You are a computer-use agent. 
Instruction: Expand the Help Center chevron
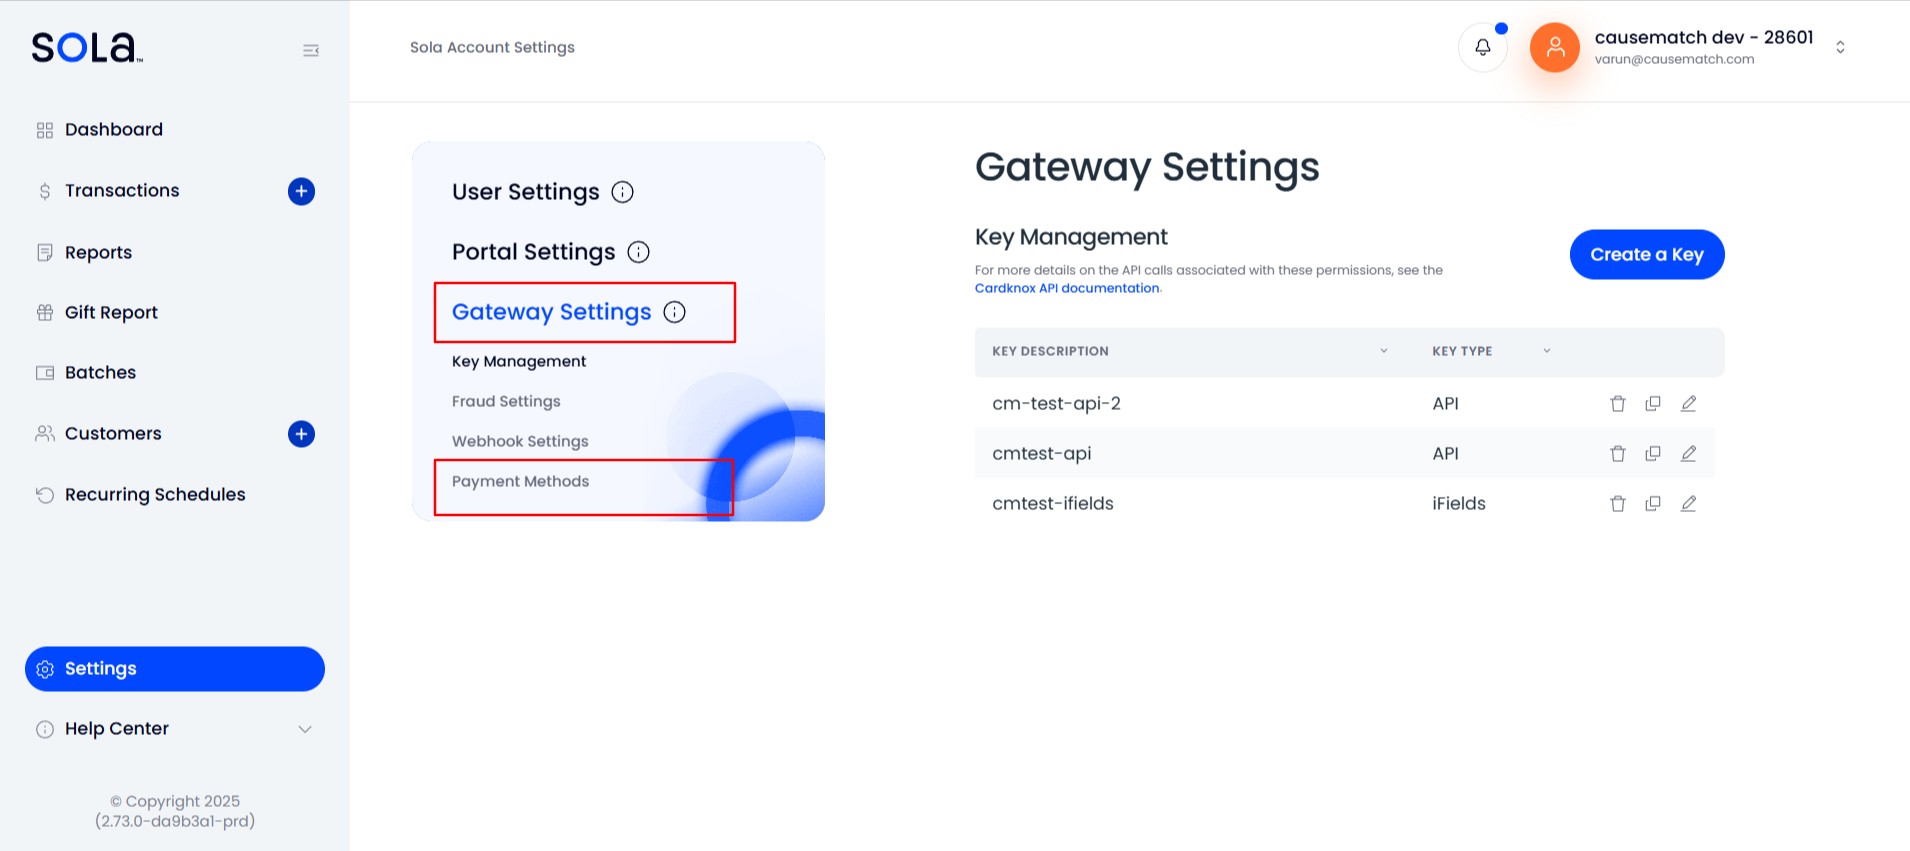point(305,729)
